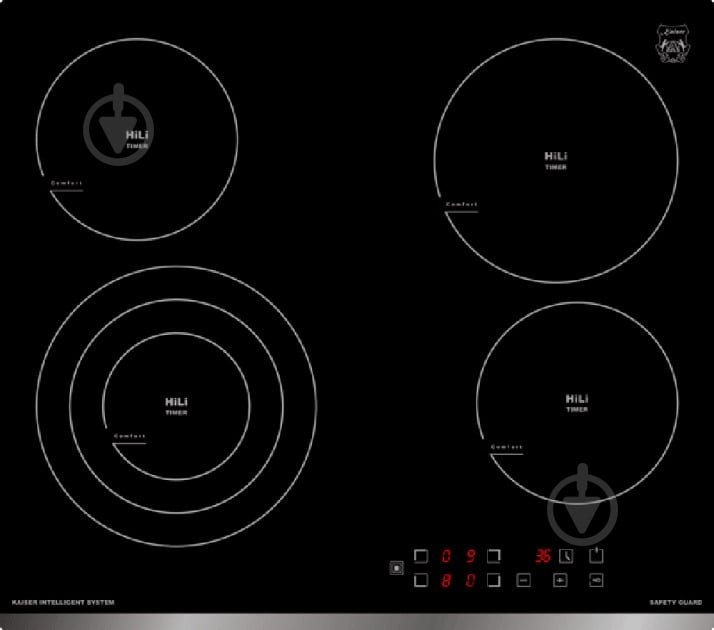The height and width of the screenshot is (630, 714).
Task: Tap Comfort label on the bottom-right burner
Action: (507, 446)
